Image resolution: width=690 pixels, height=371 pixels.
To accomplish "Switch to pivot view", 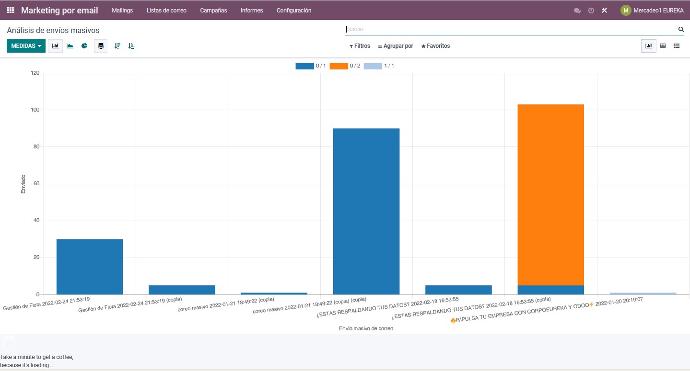I will pos(663,46).
